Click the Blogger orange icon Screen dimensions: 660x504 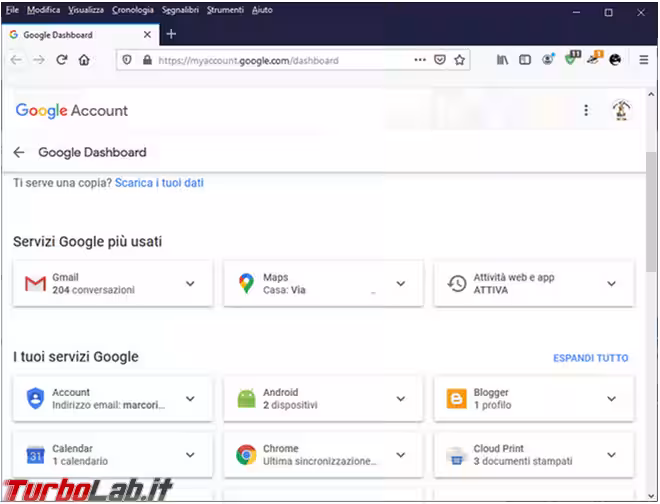coord(457,398)
